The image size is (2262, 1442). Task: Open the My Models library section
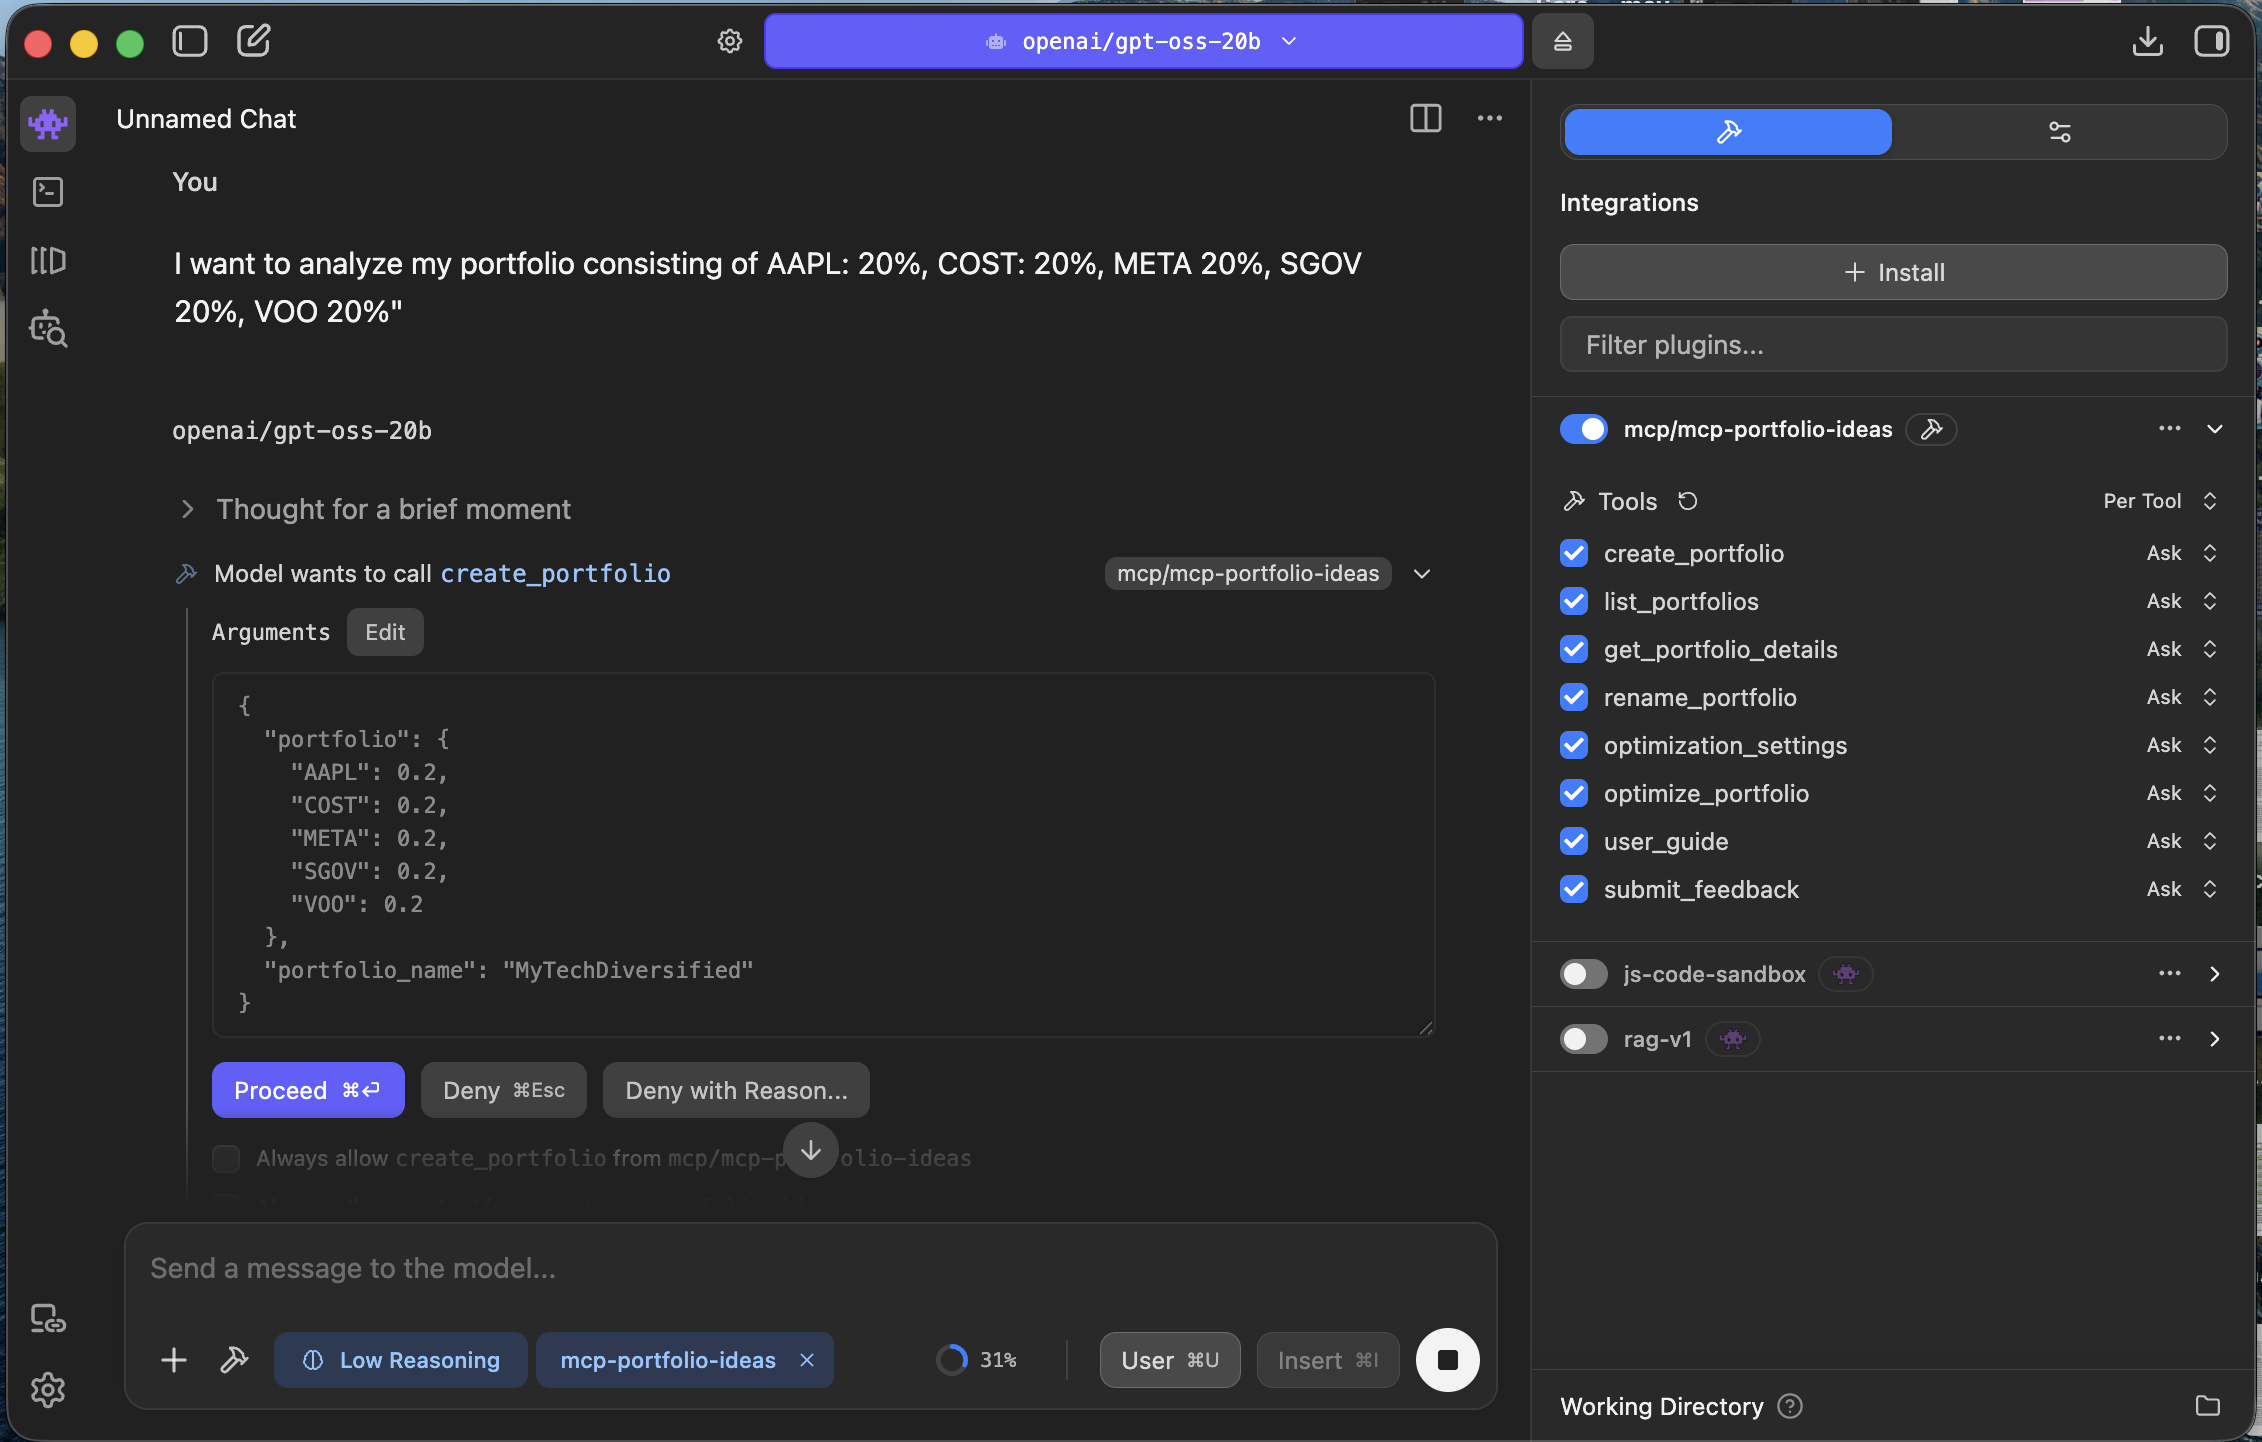[48, 261]
